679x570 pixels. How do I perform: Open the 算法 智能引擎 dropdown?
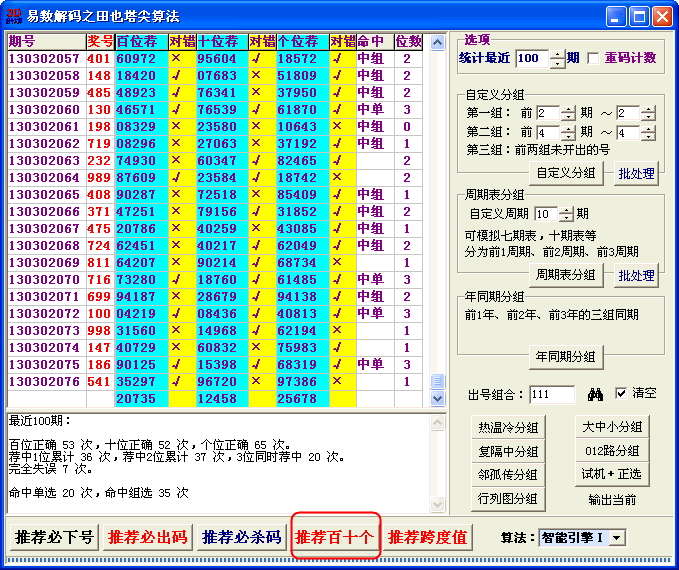[617, 538]
